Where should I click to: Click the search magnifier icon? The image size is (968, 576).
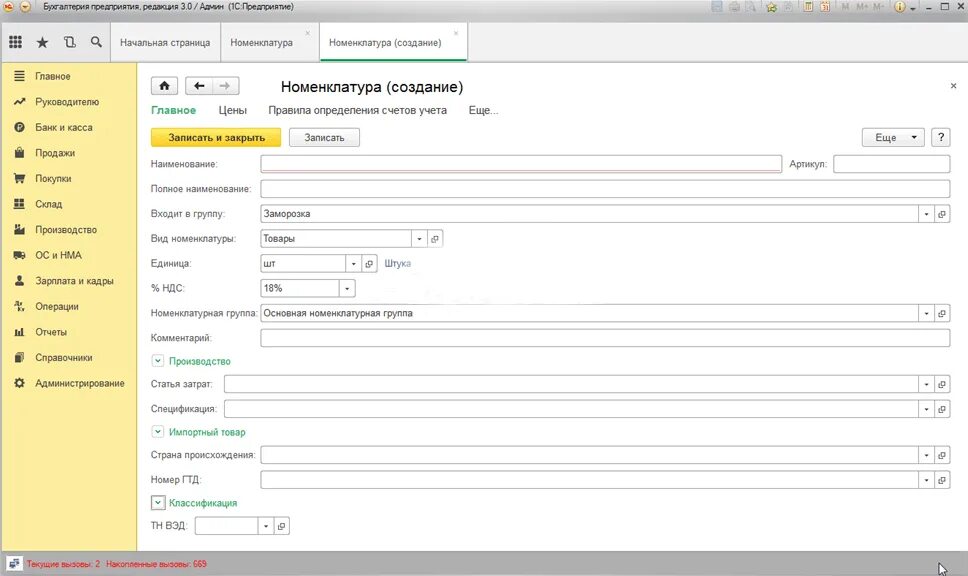[96, 42]
